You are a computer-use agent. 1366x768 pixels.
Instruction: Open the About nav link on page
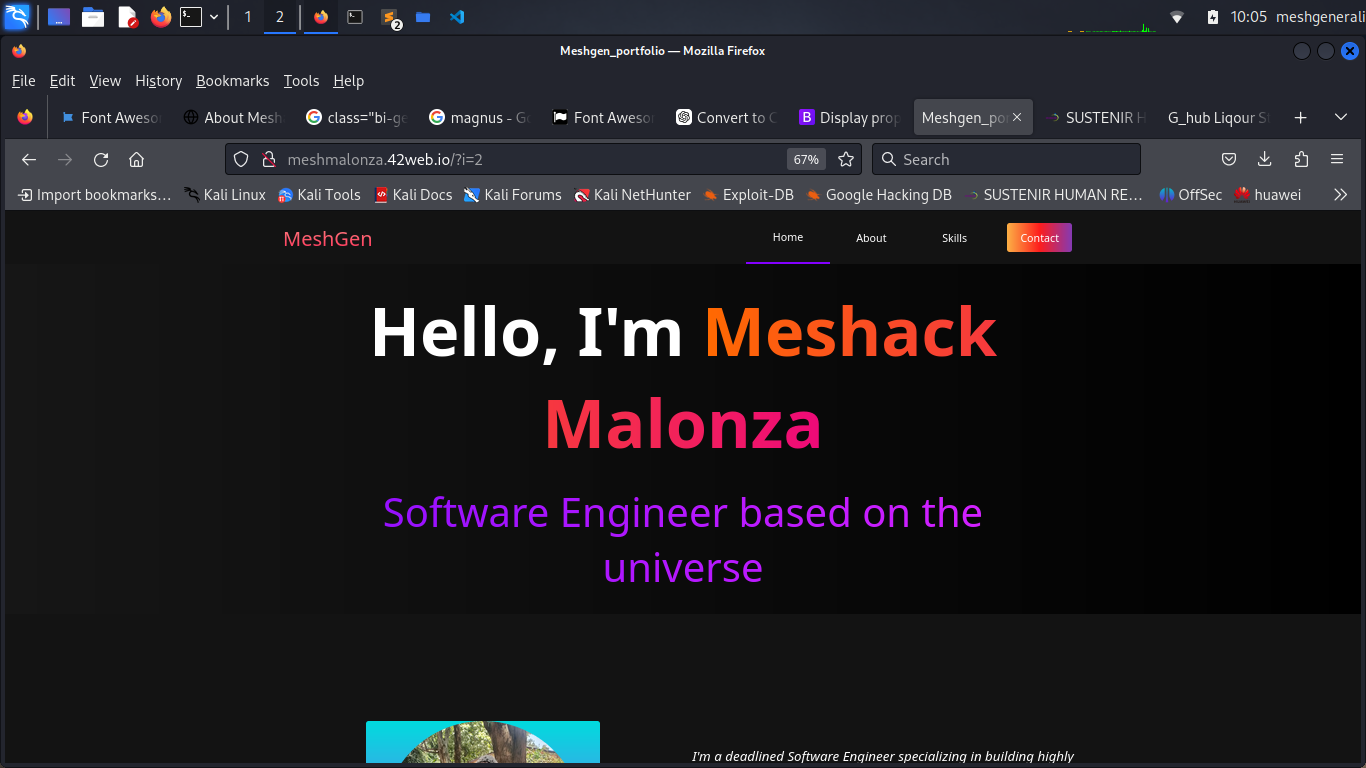pos(871,238)
